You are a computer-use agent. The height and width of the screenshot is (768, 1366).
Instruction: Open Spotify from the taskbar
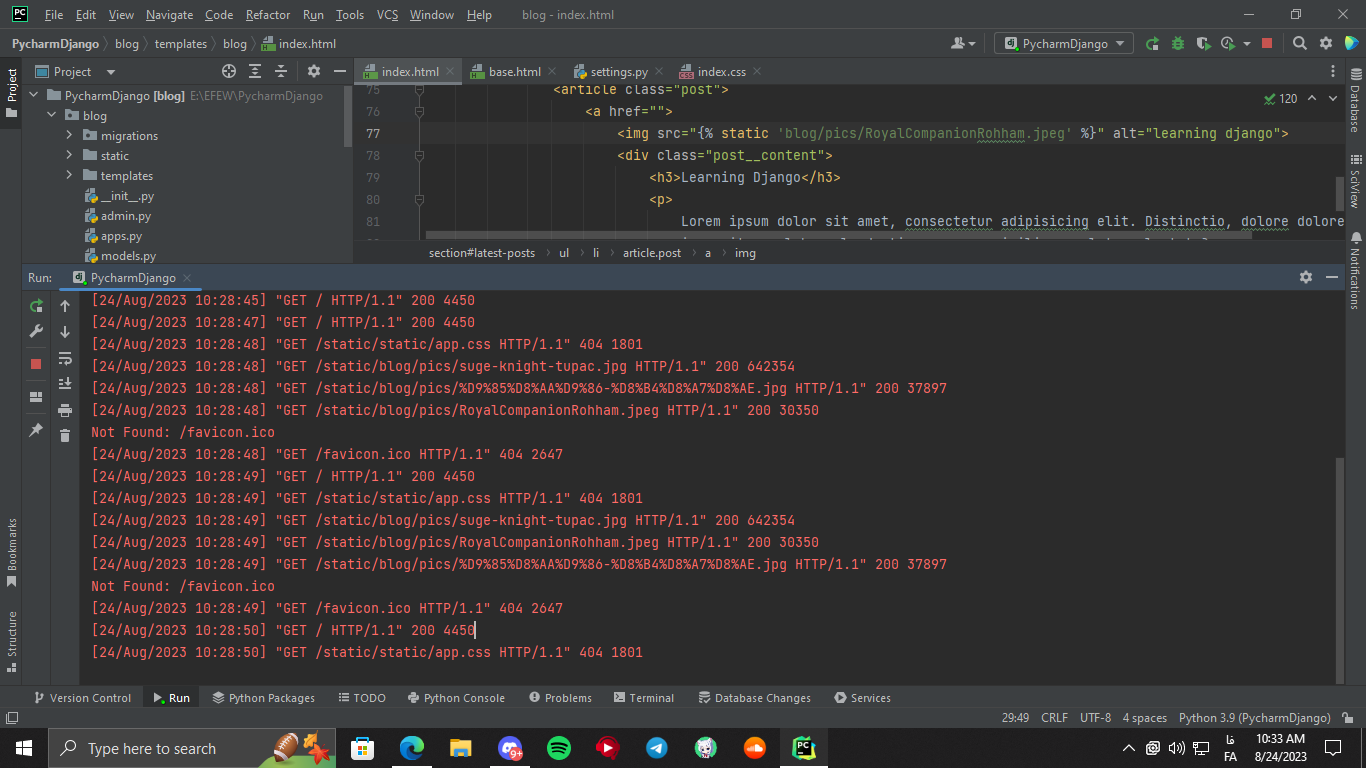tap(558, 747)
